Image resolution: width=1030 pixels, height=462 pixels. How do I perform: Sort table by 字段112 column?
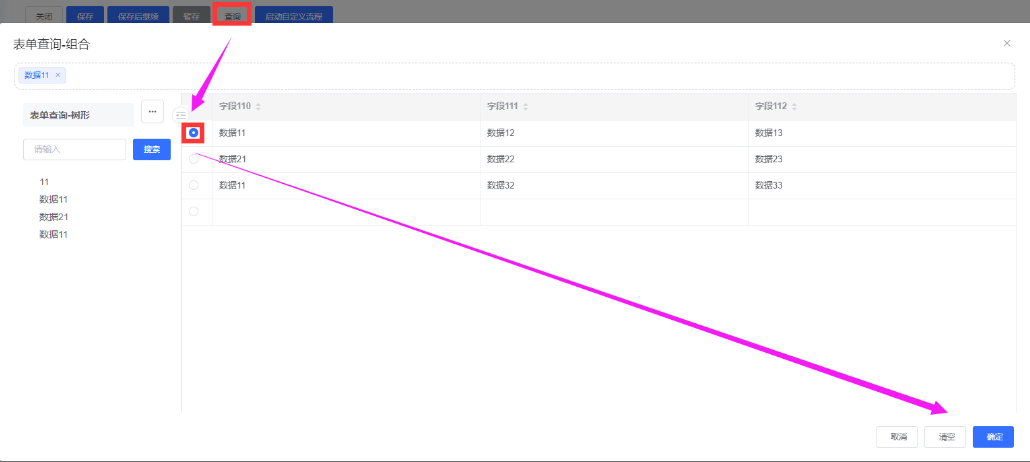[793, 107]
